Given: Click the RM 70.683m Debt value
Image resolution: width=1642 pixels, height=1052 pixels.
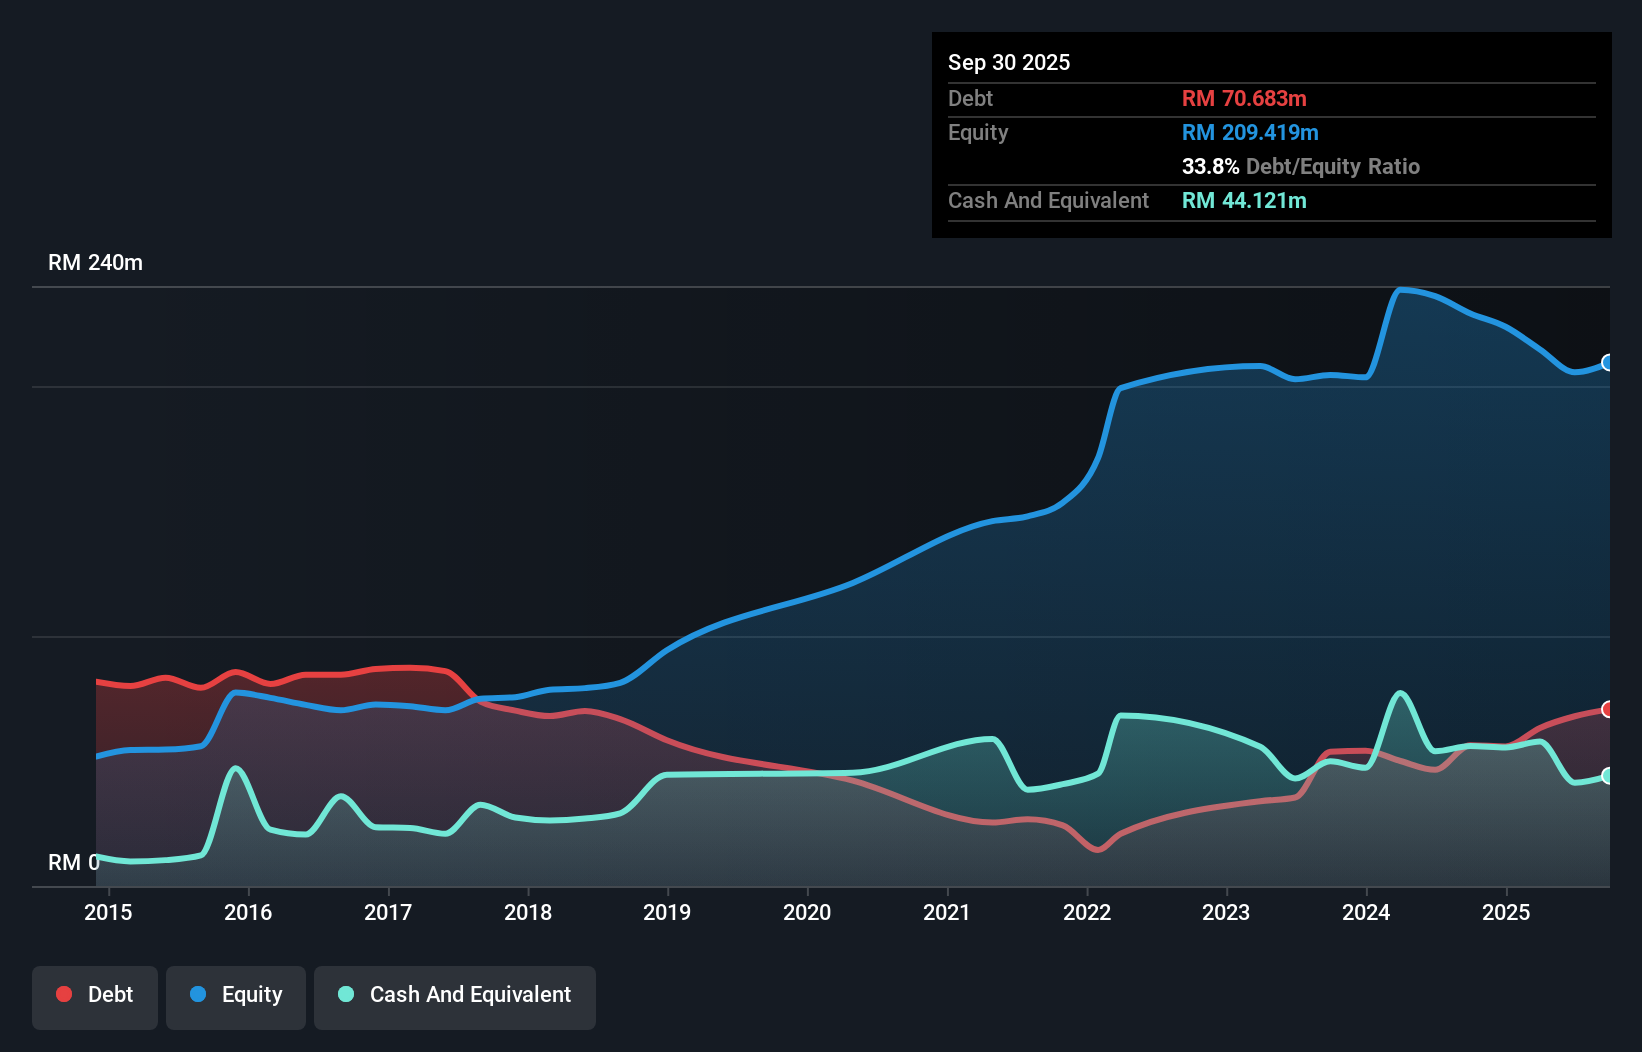Looking at the screenshot, I should pos(1244,98).
